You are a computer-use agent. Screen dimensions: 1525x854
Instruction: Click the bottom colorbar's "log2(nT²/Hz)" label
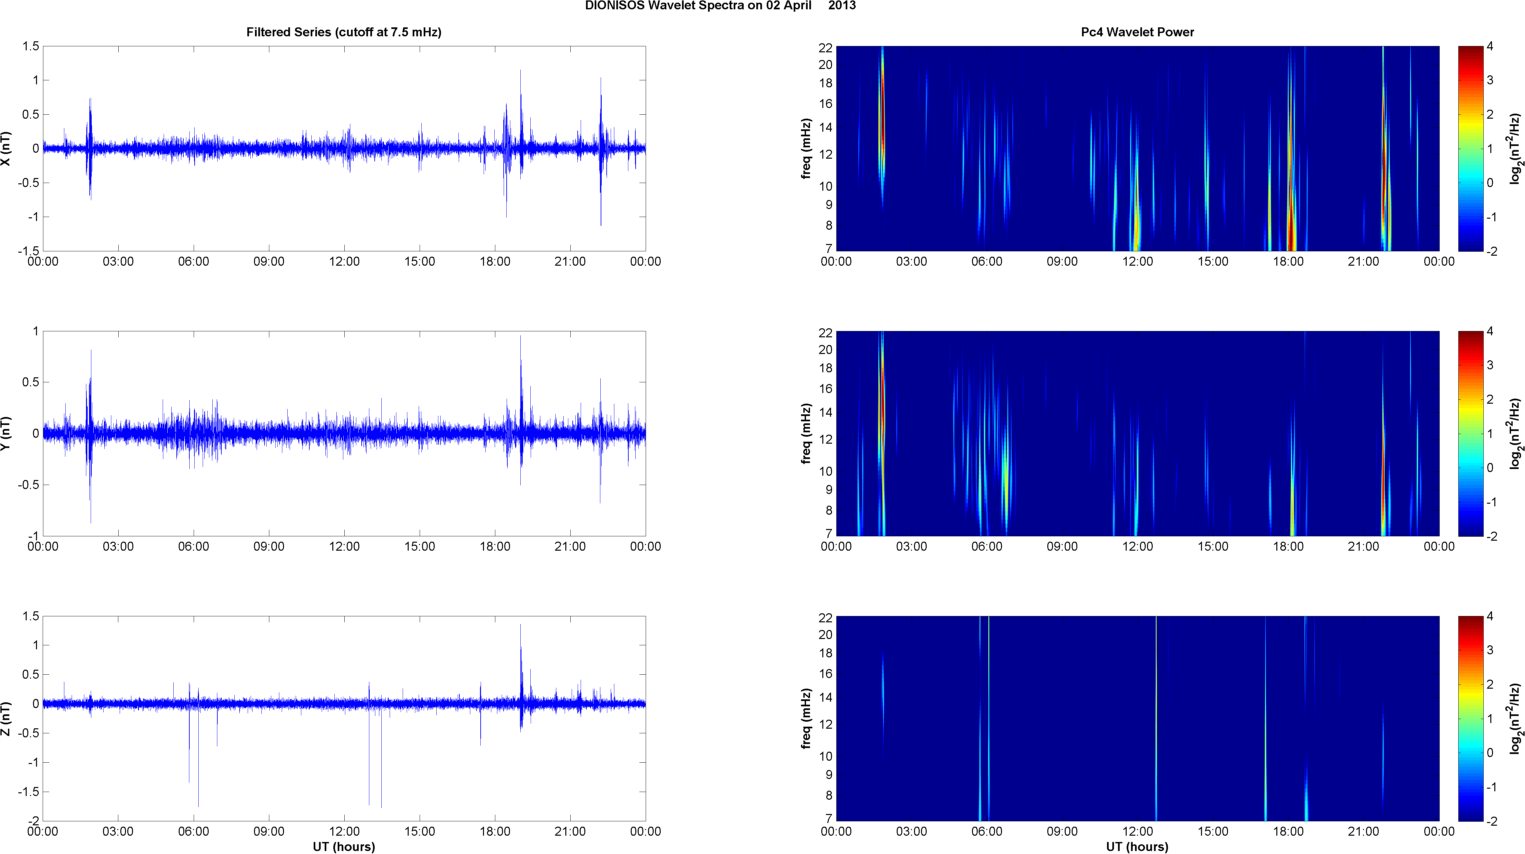1516,719
